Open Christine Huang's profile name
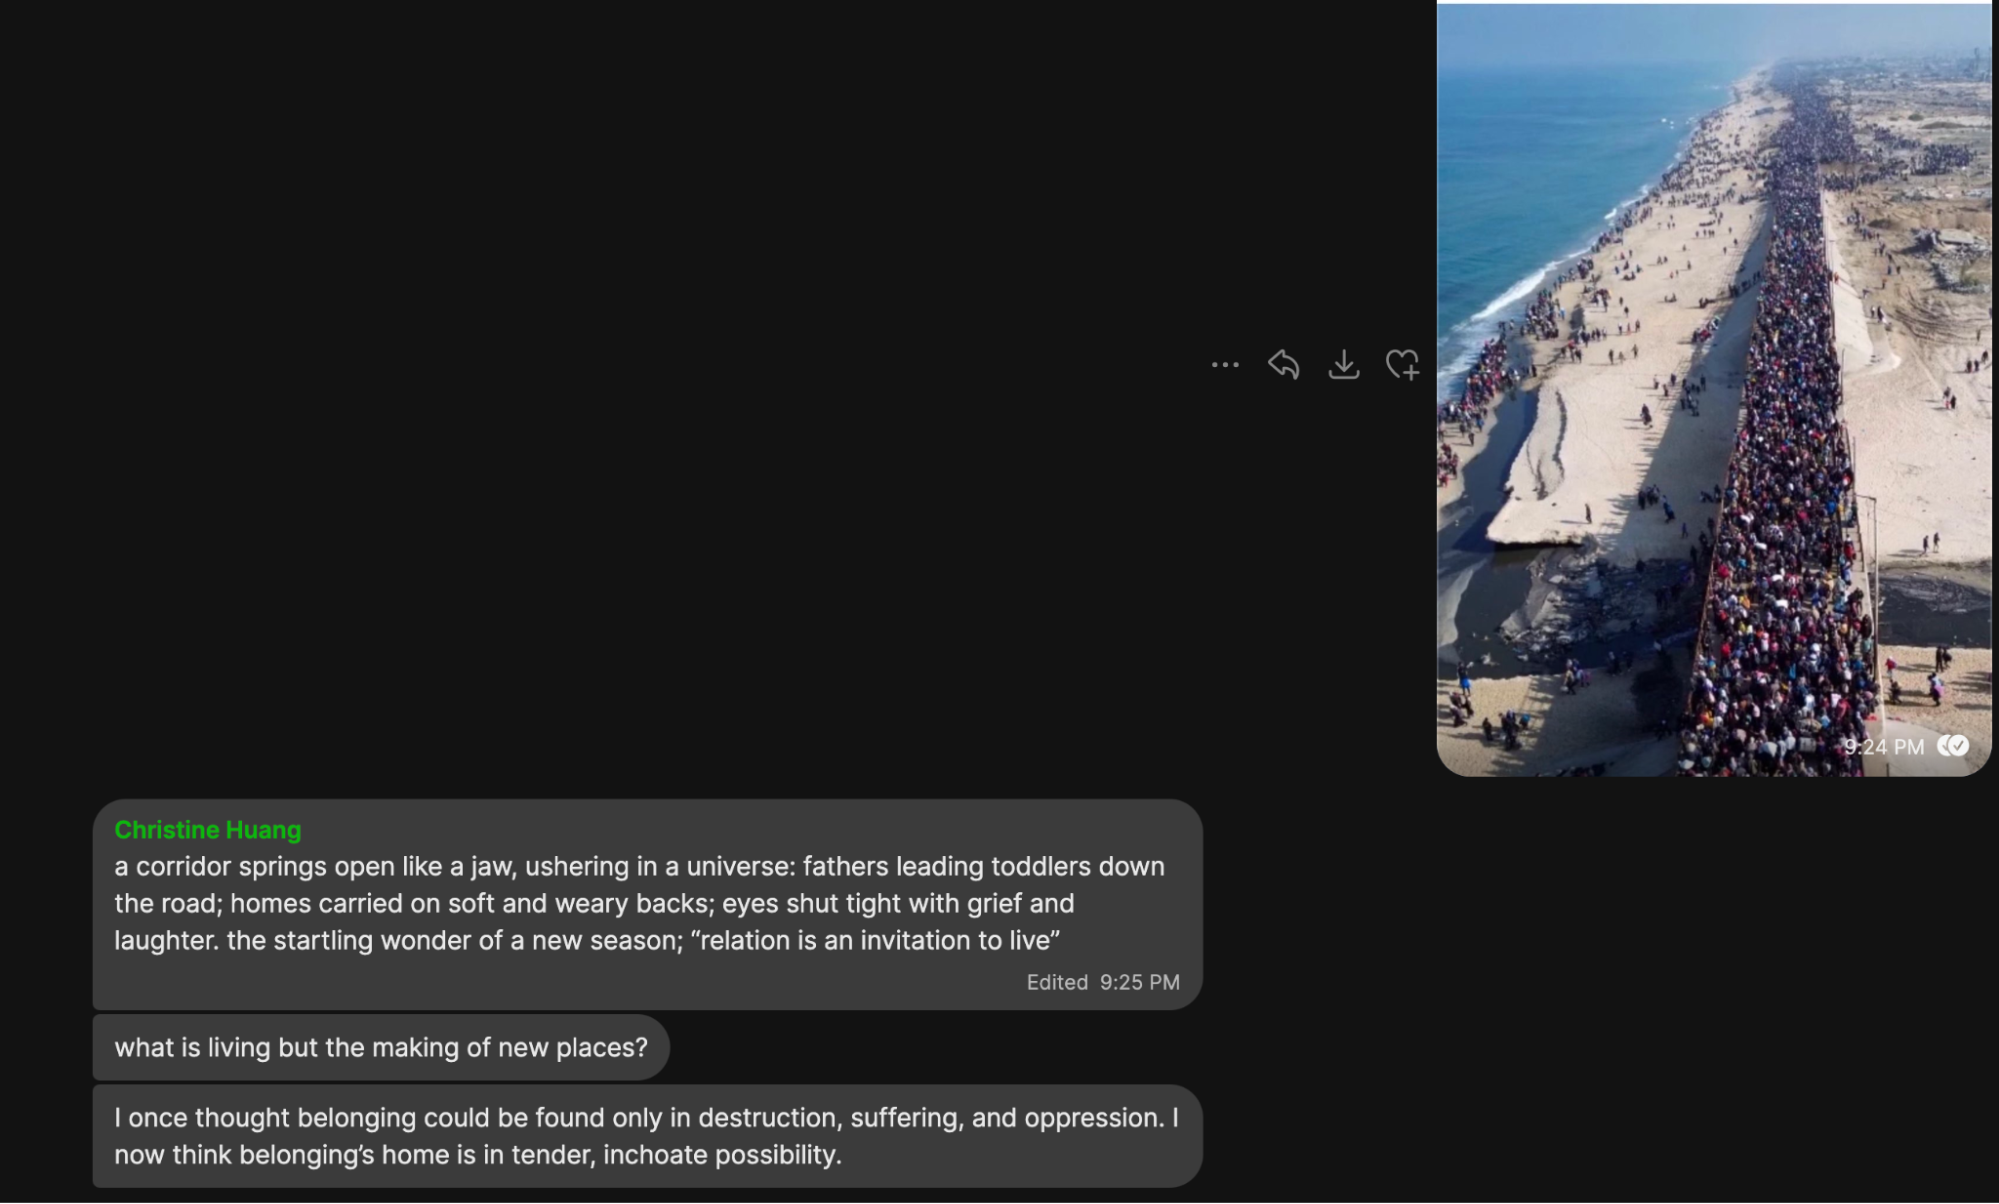Screen dimensions: 1999x1204 [x=208, y=830]
